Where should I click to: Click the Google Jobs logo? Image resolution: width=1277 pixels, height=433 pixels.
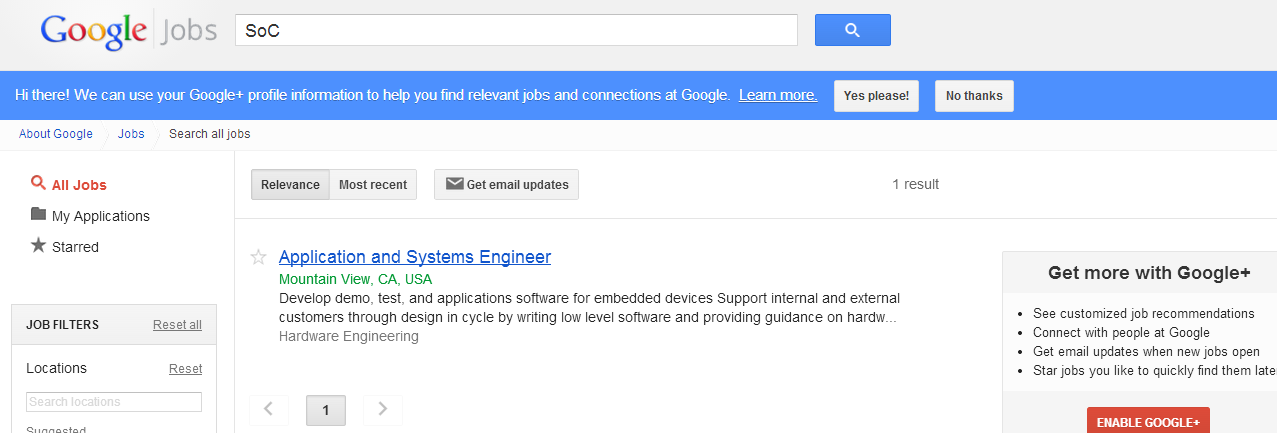click(x=128, y=31)
